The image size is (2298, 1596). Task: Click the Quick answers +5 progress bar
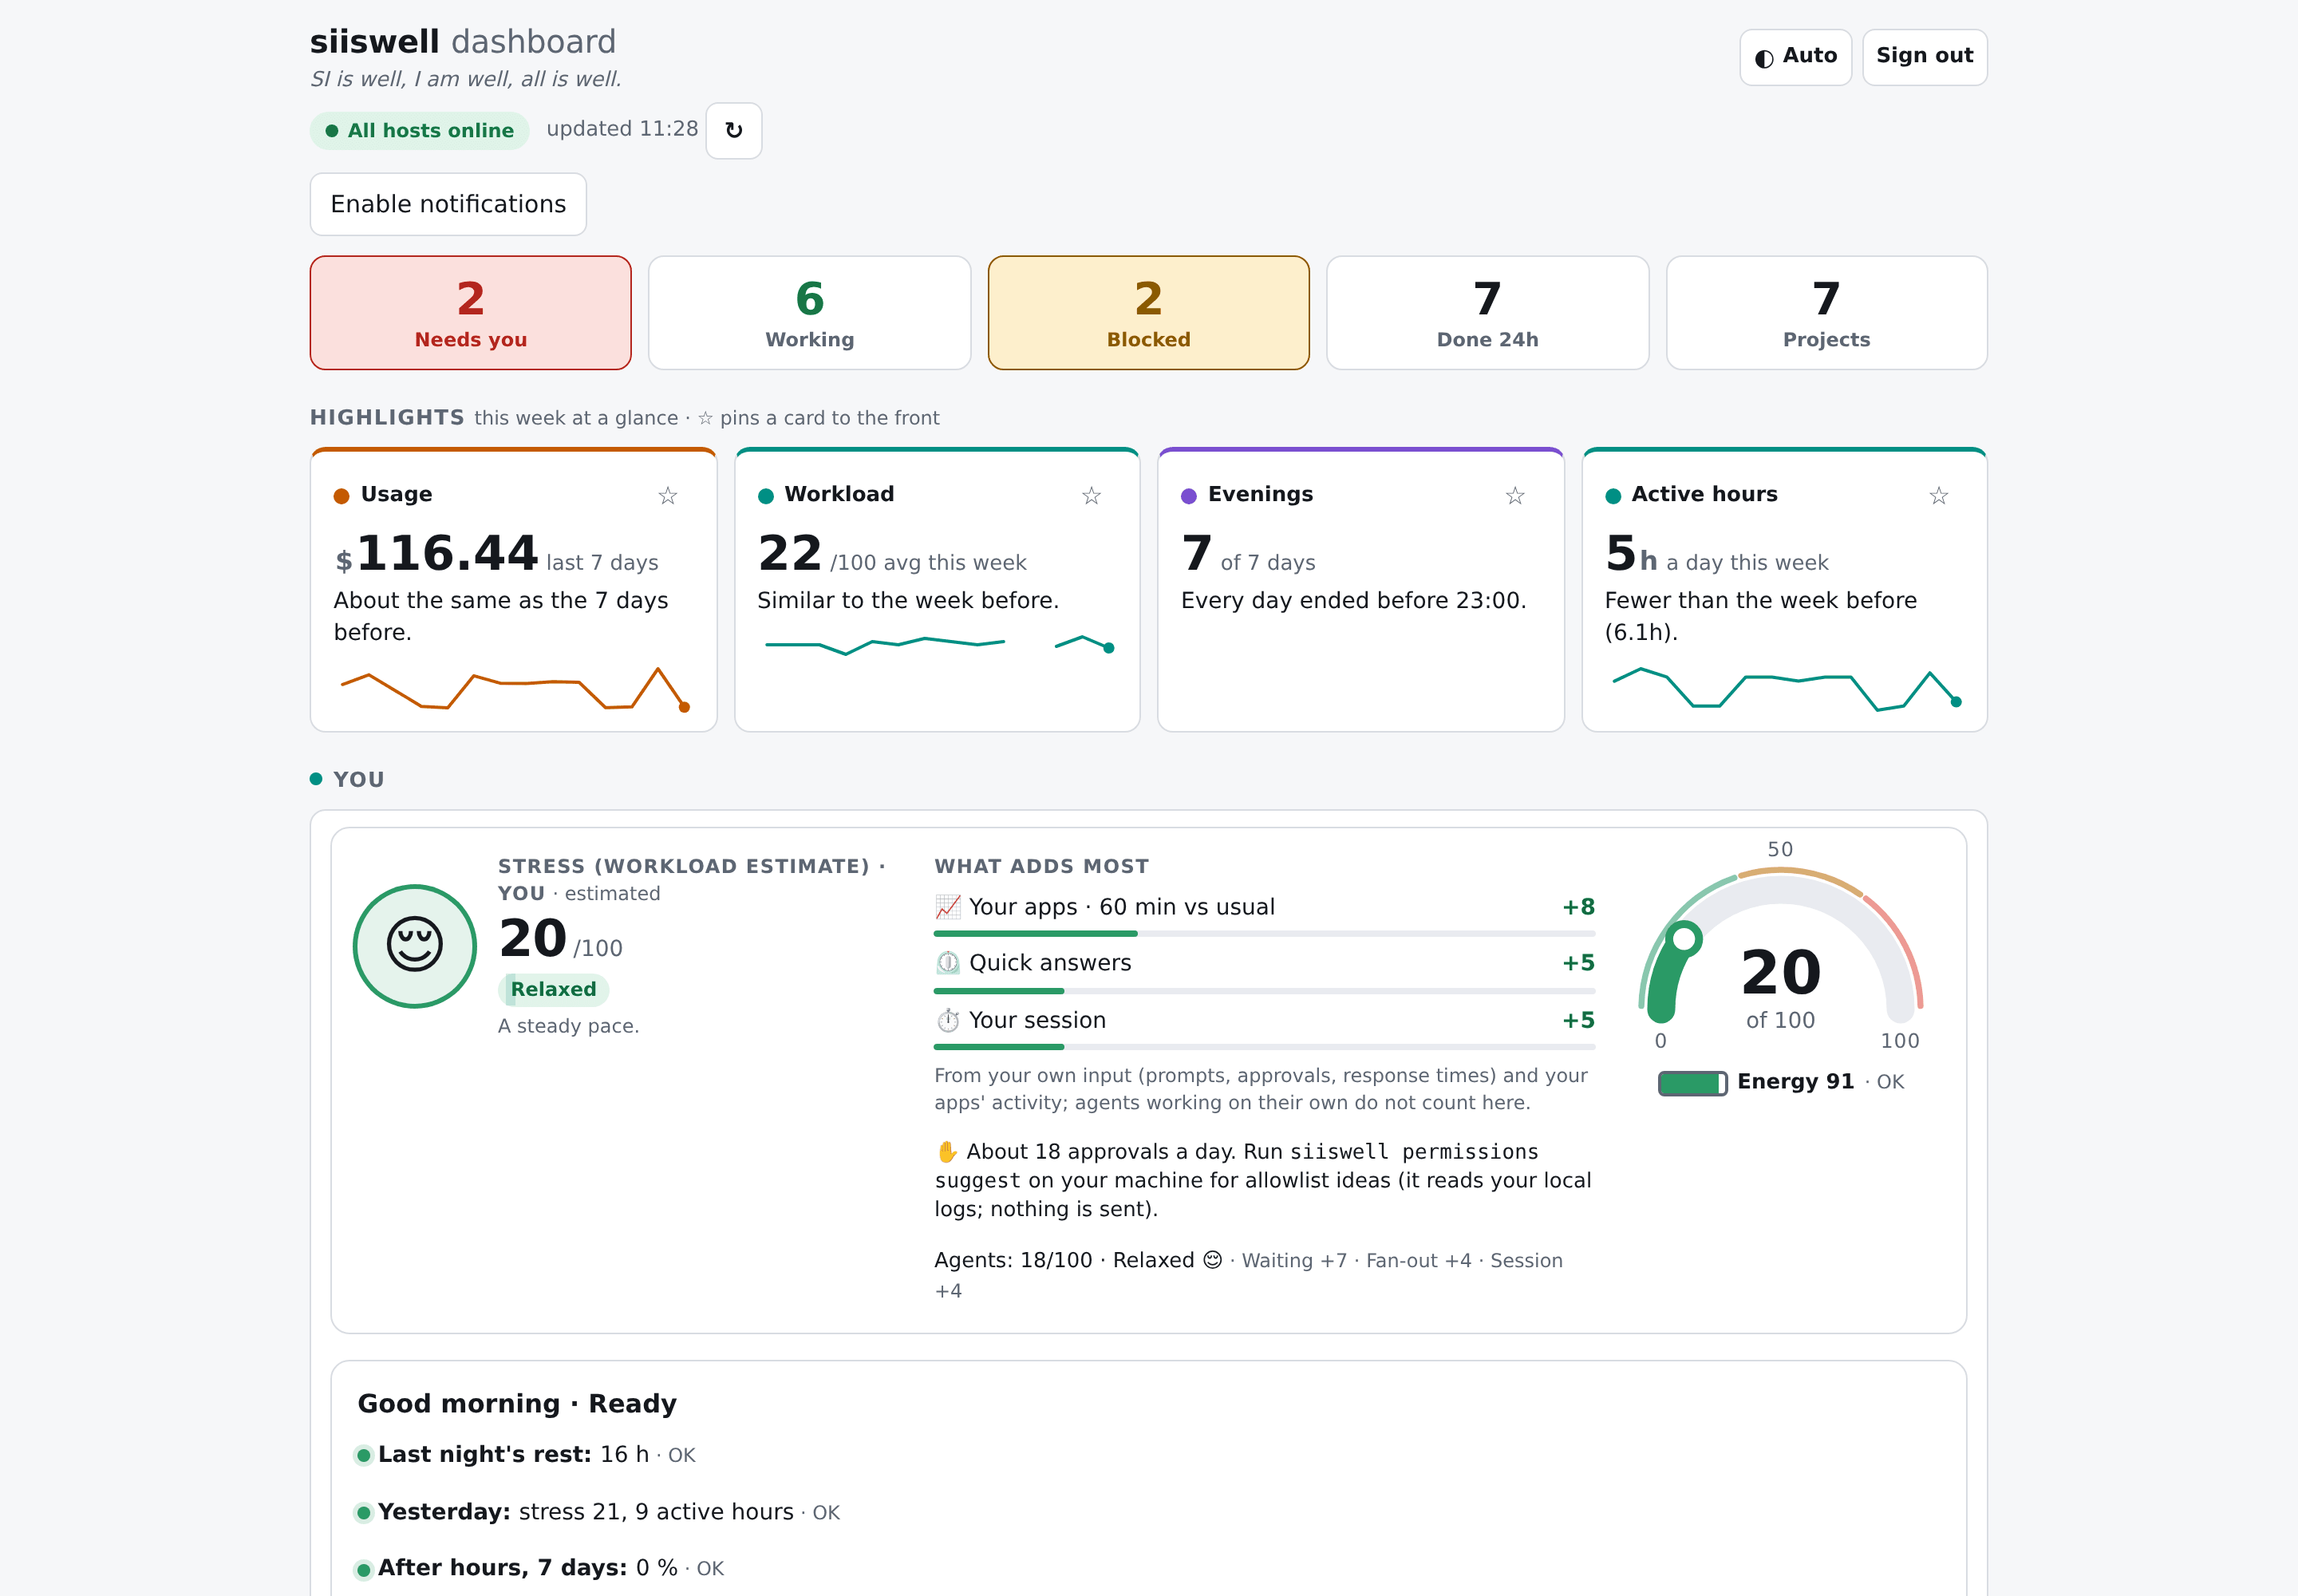1264,990
